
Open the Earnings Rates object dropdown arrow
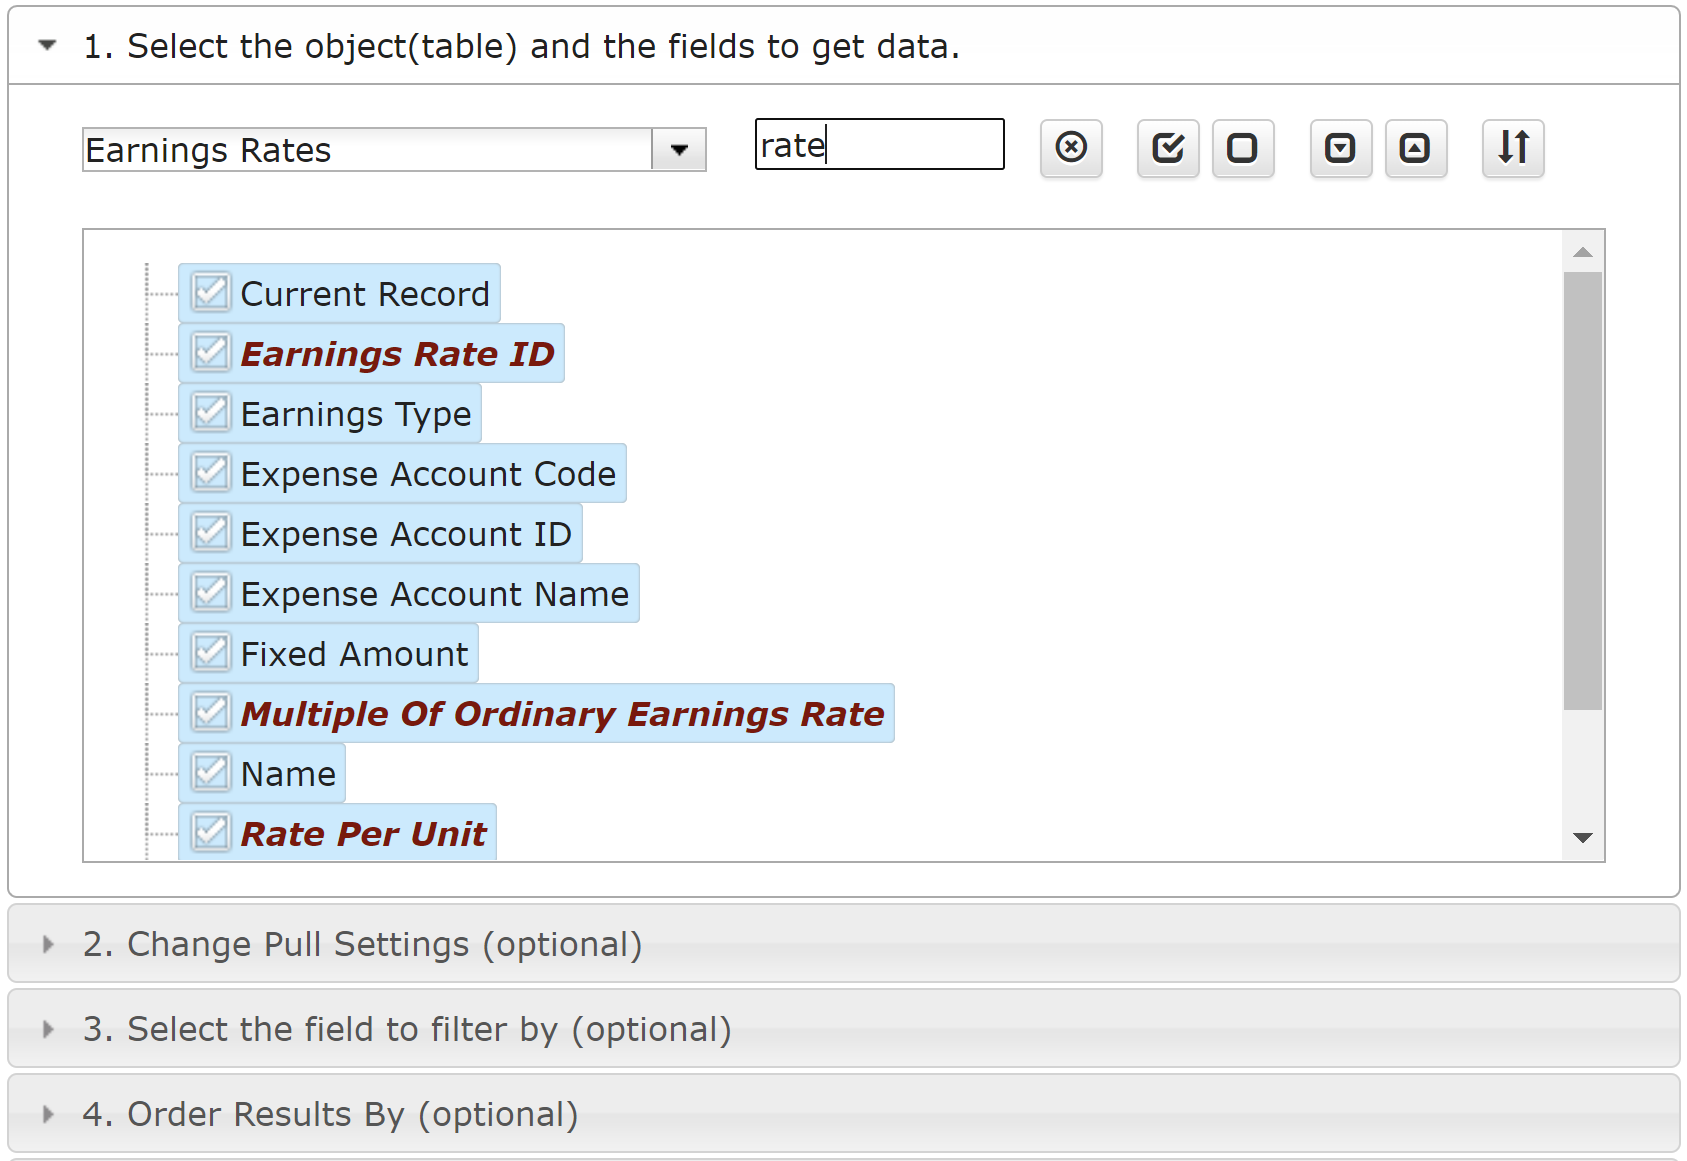(x=679, y=150)
